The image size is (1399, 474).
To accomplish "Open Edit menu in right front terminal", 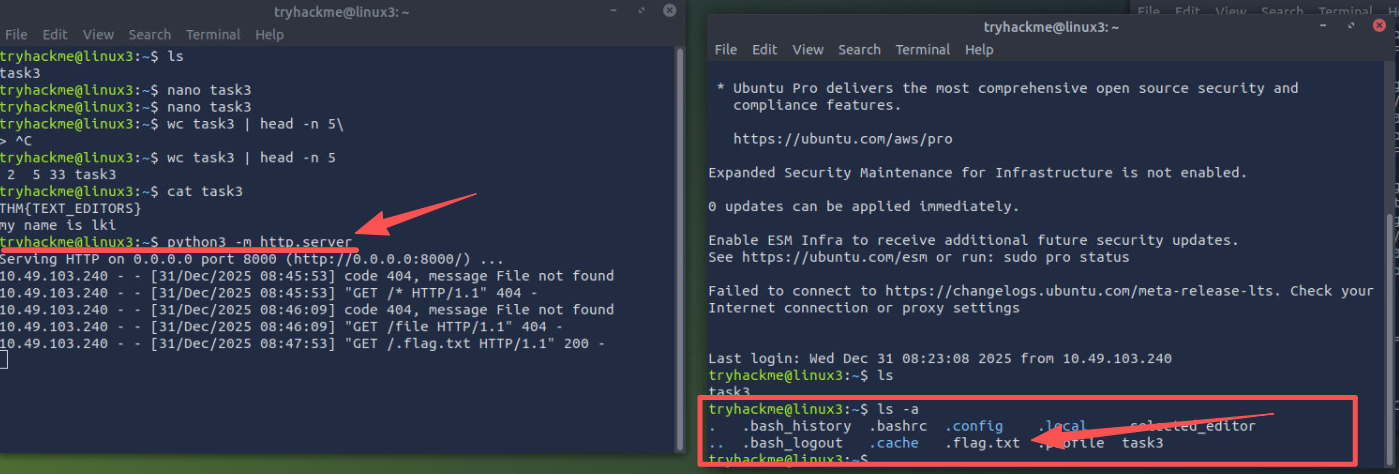I will coord(765,49).
